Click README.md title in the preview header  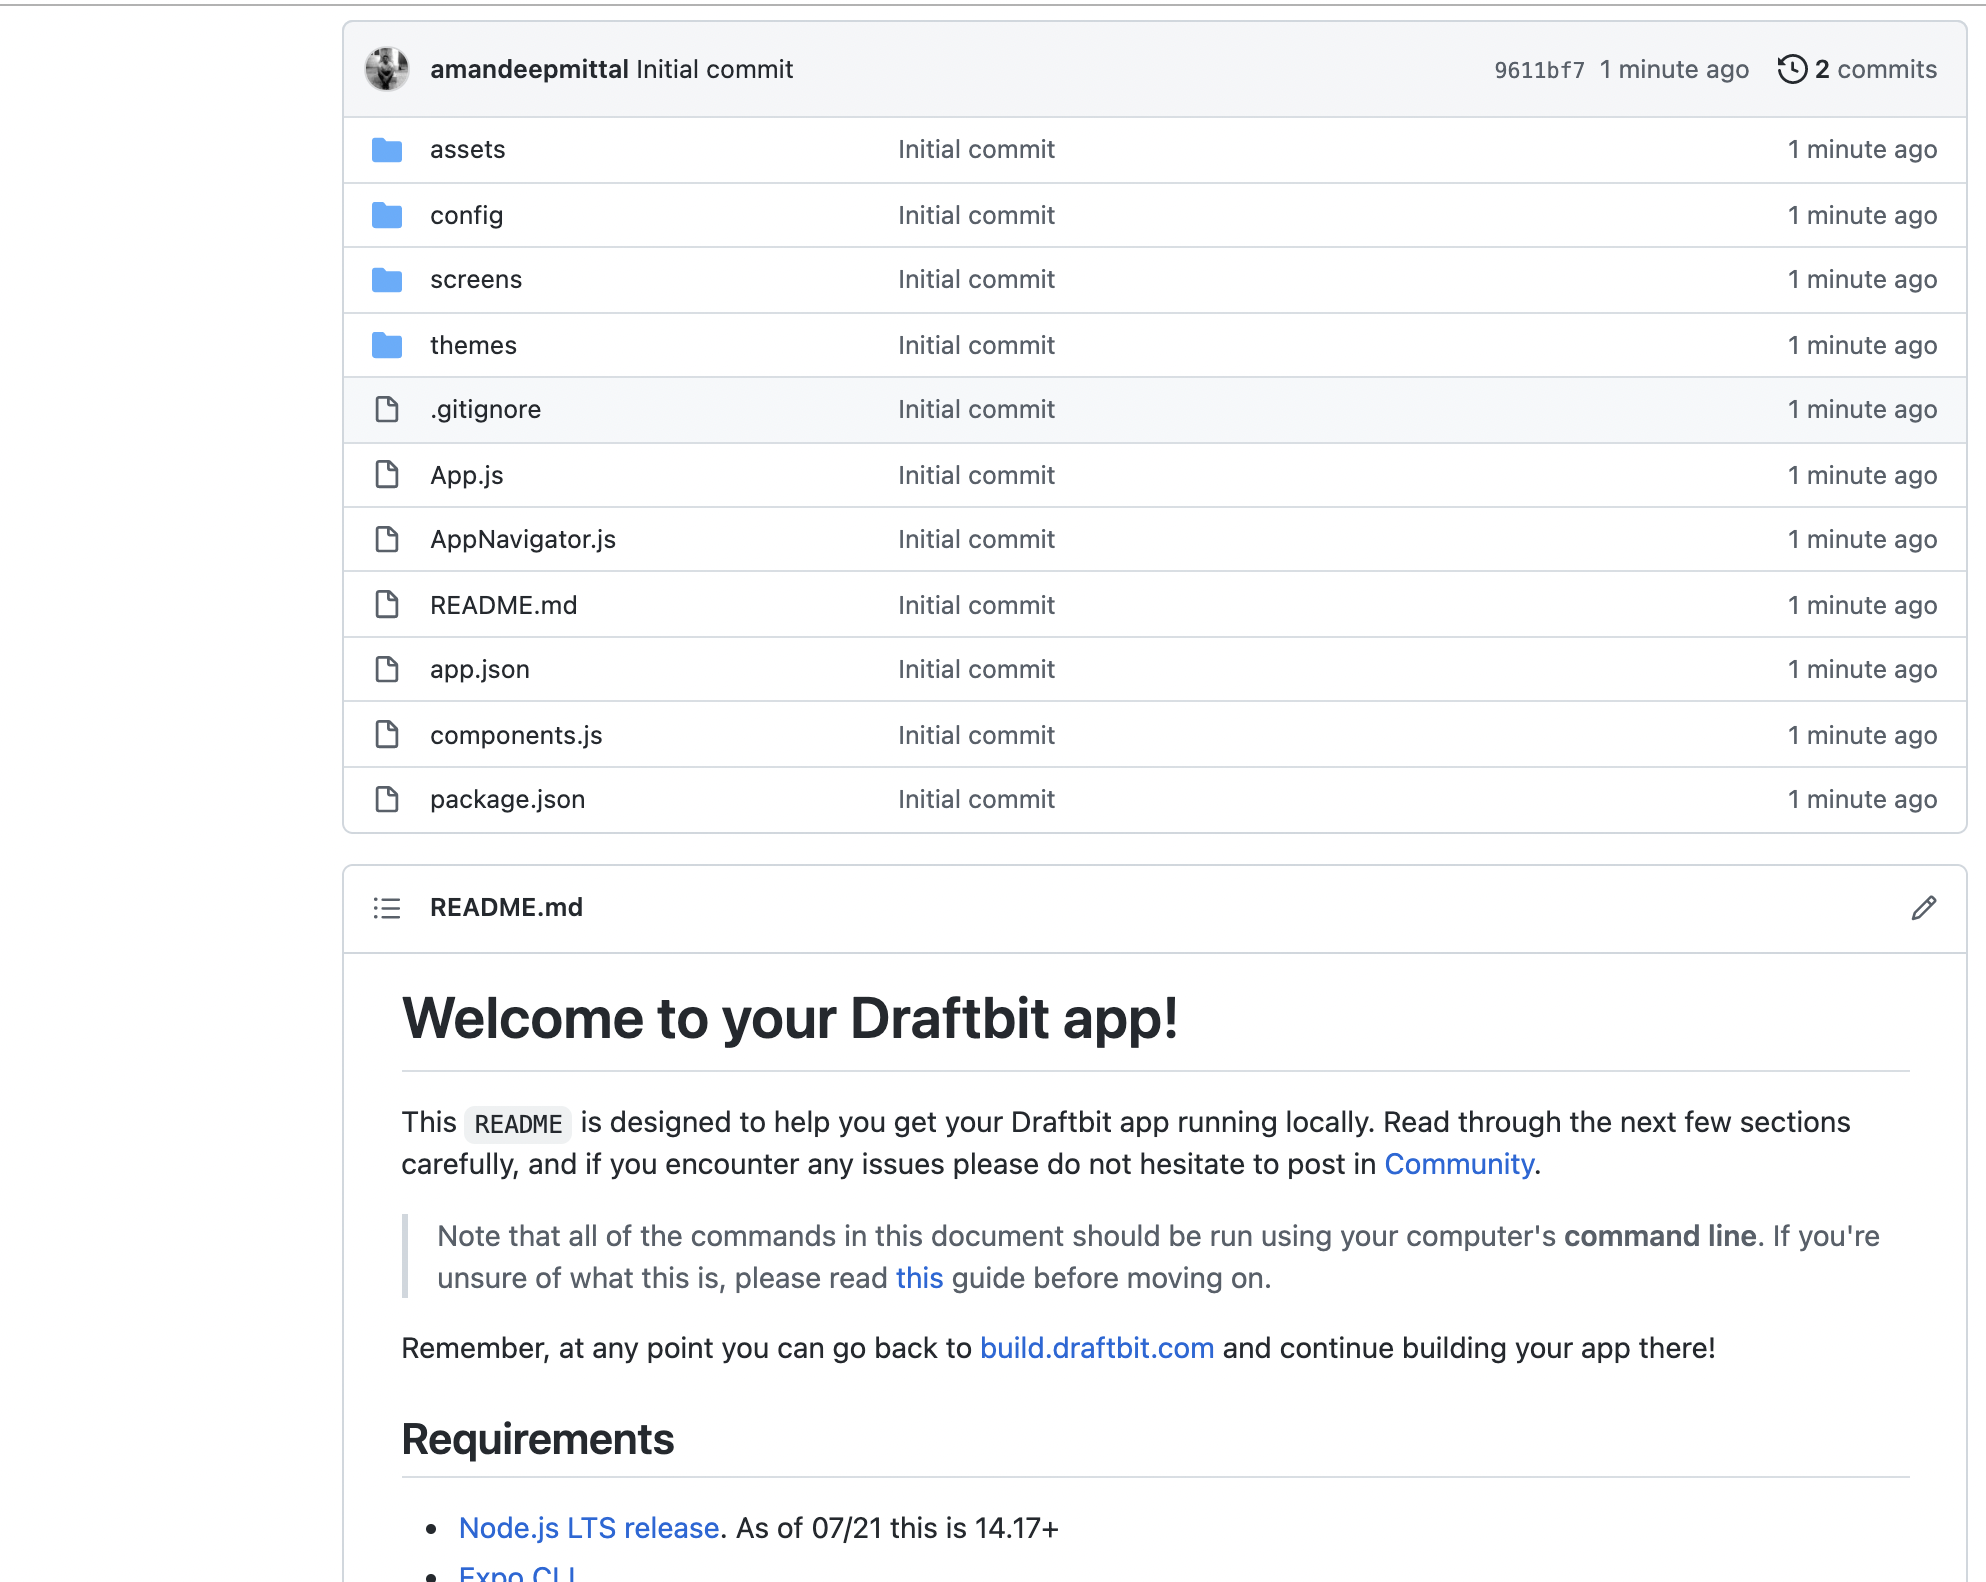(x=506, y=907)
